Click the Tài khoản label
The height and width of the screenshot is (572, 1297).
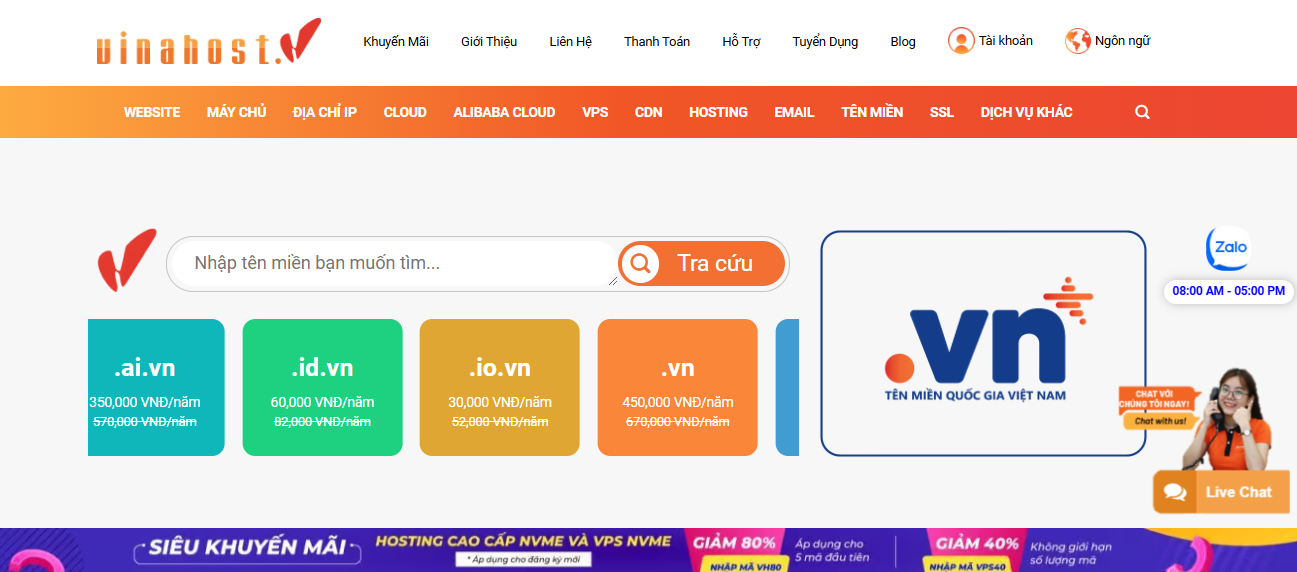tap(1006, 41)
